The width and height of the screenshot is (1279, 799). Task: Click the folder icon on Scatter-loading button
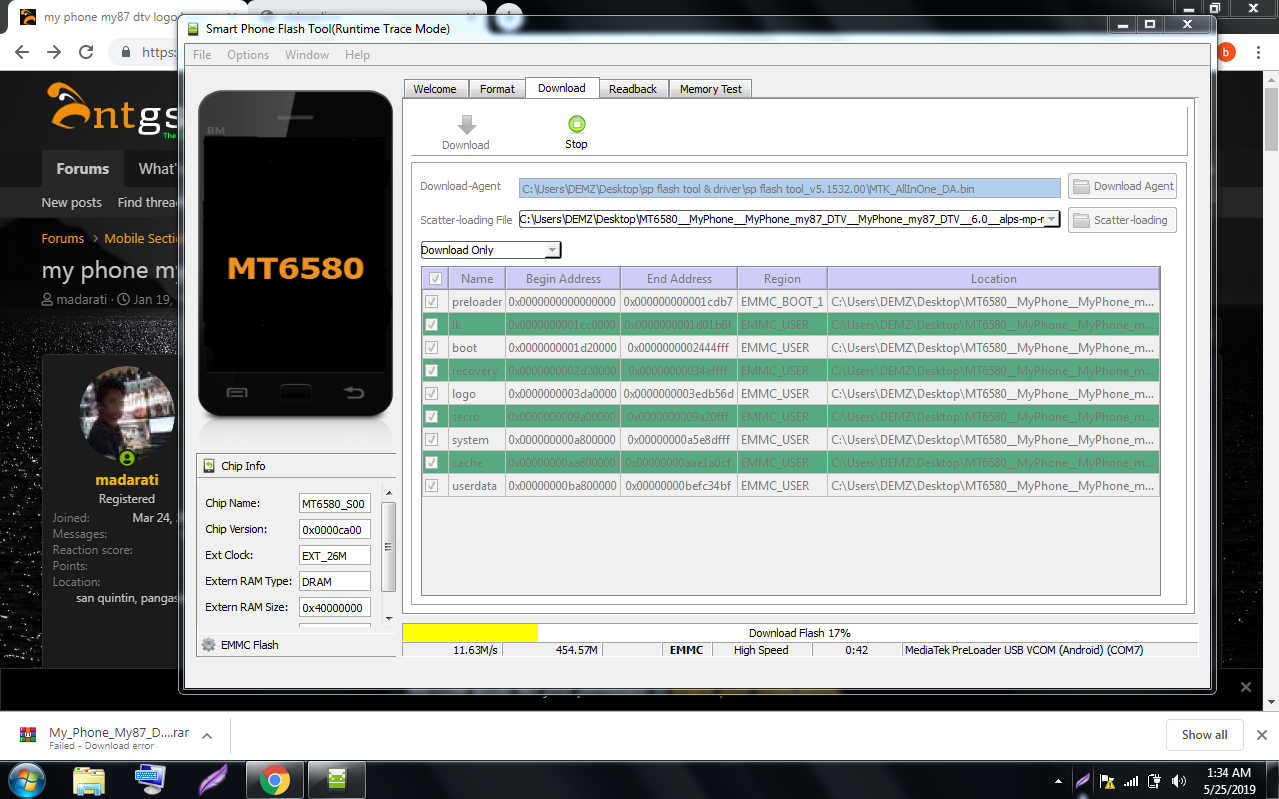[x=1081, y=220]
